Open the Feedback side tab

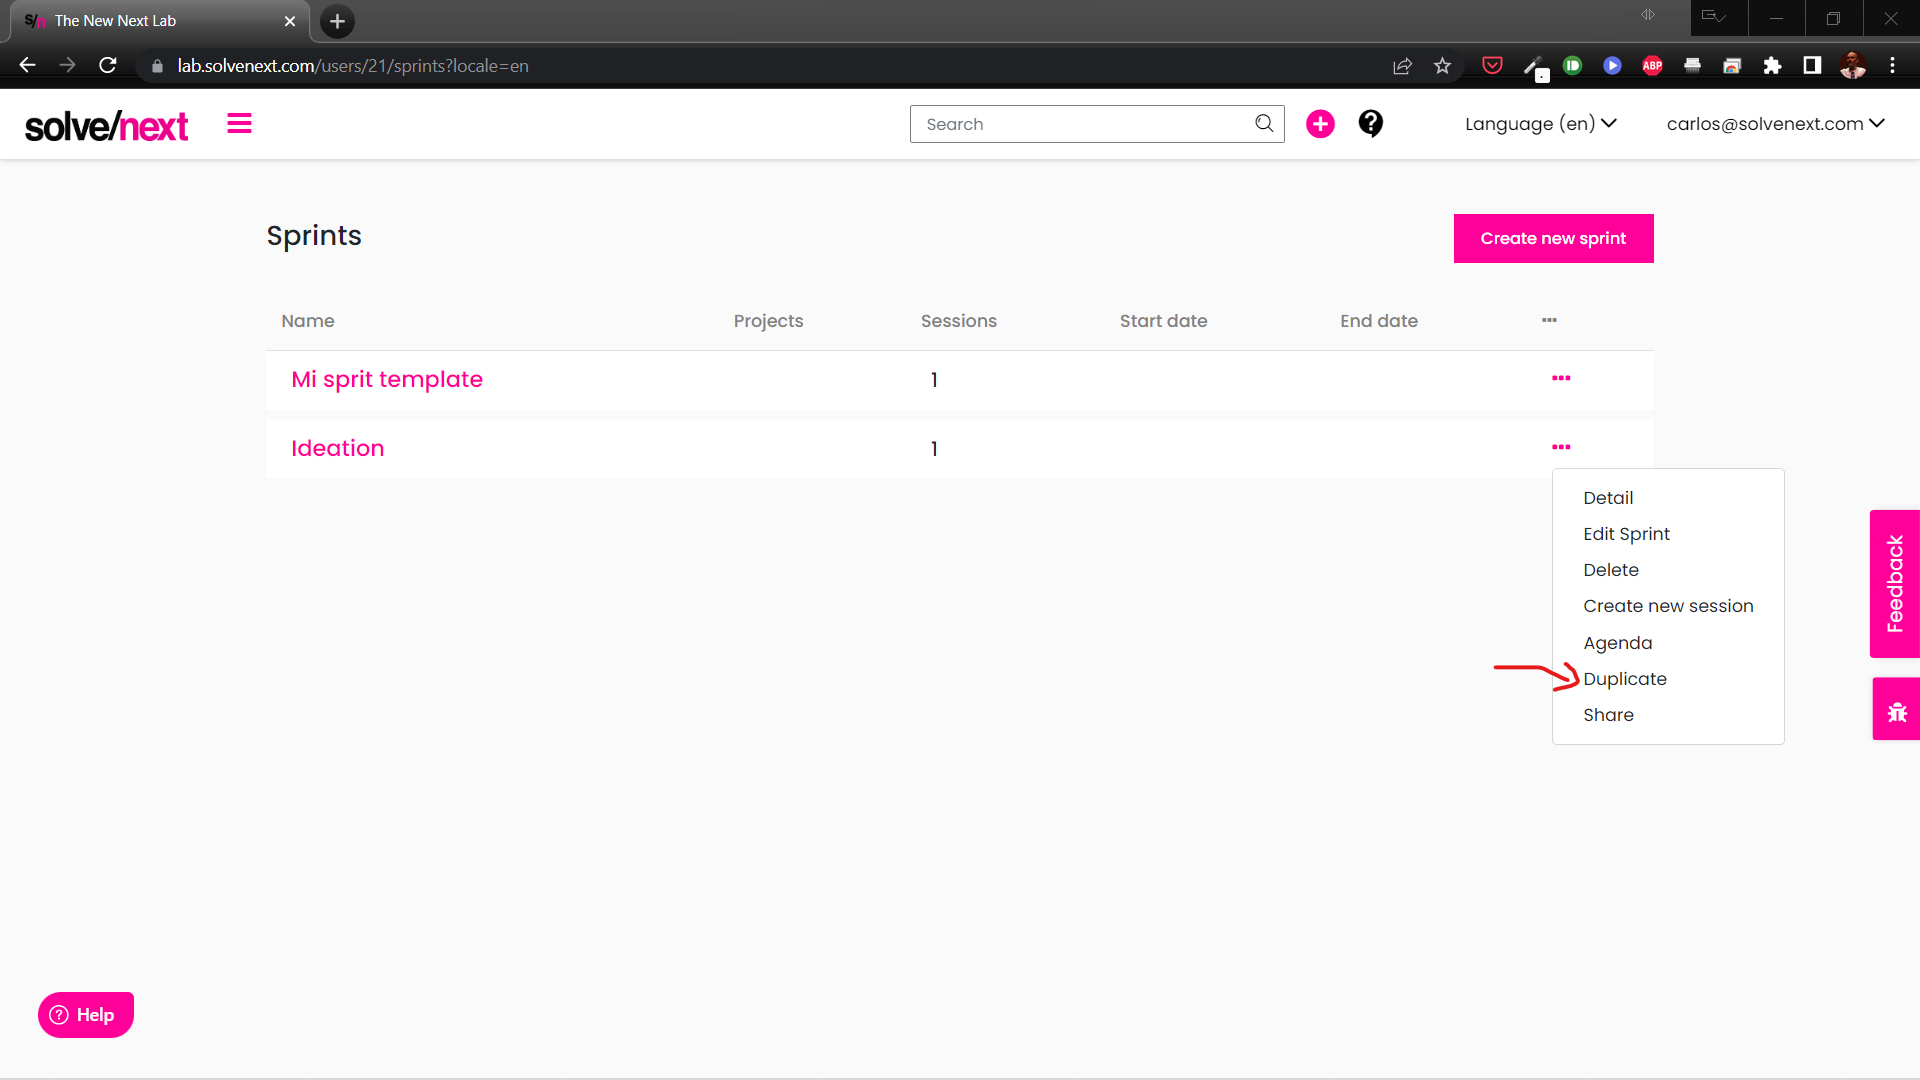click(x=1894, y=584)
